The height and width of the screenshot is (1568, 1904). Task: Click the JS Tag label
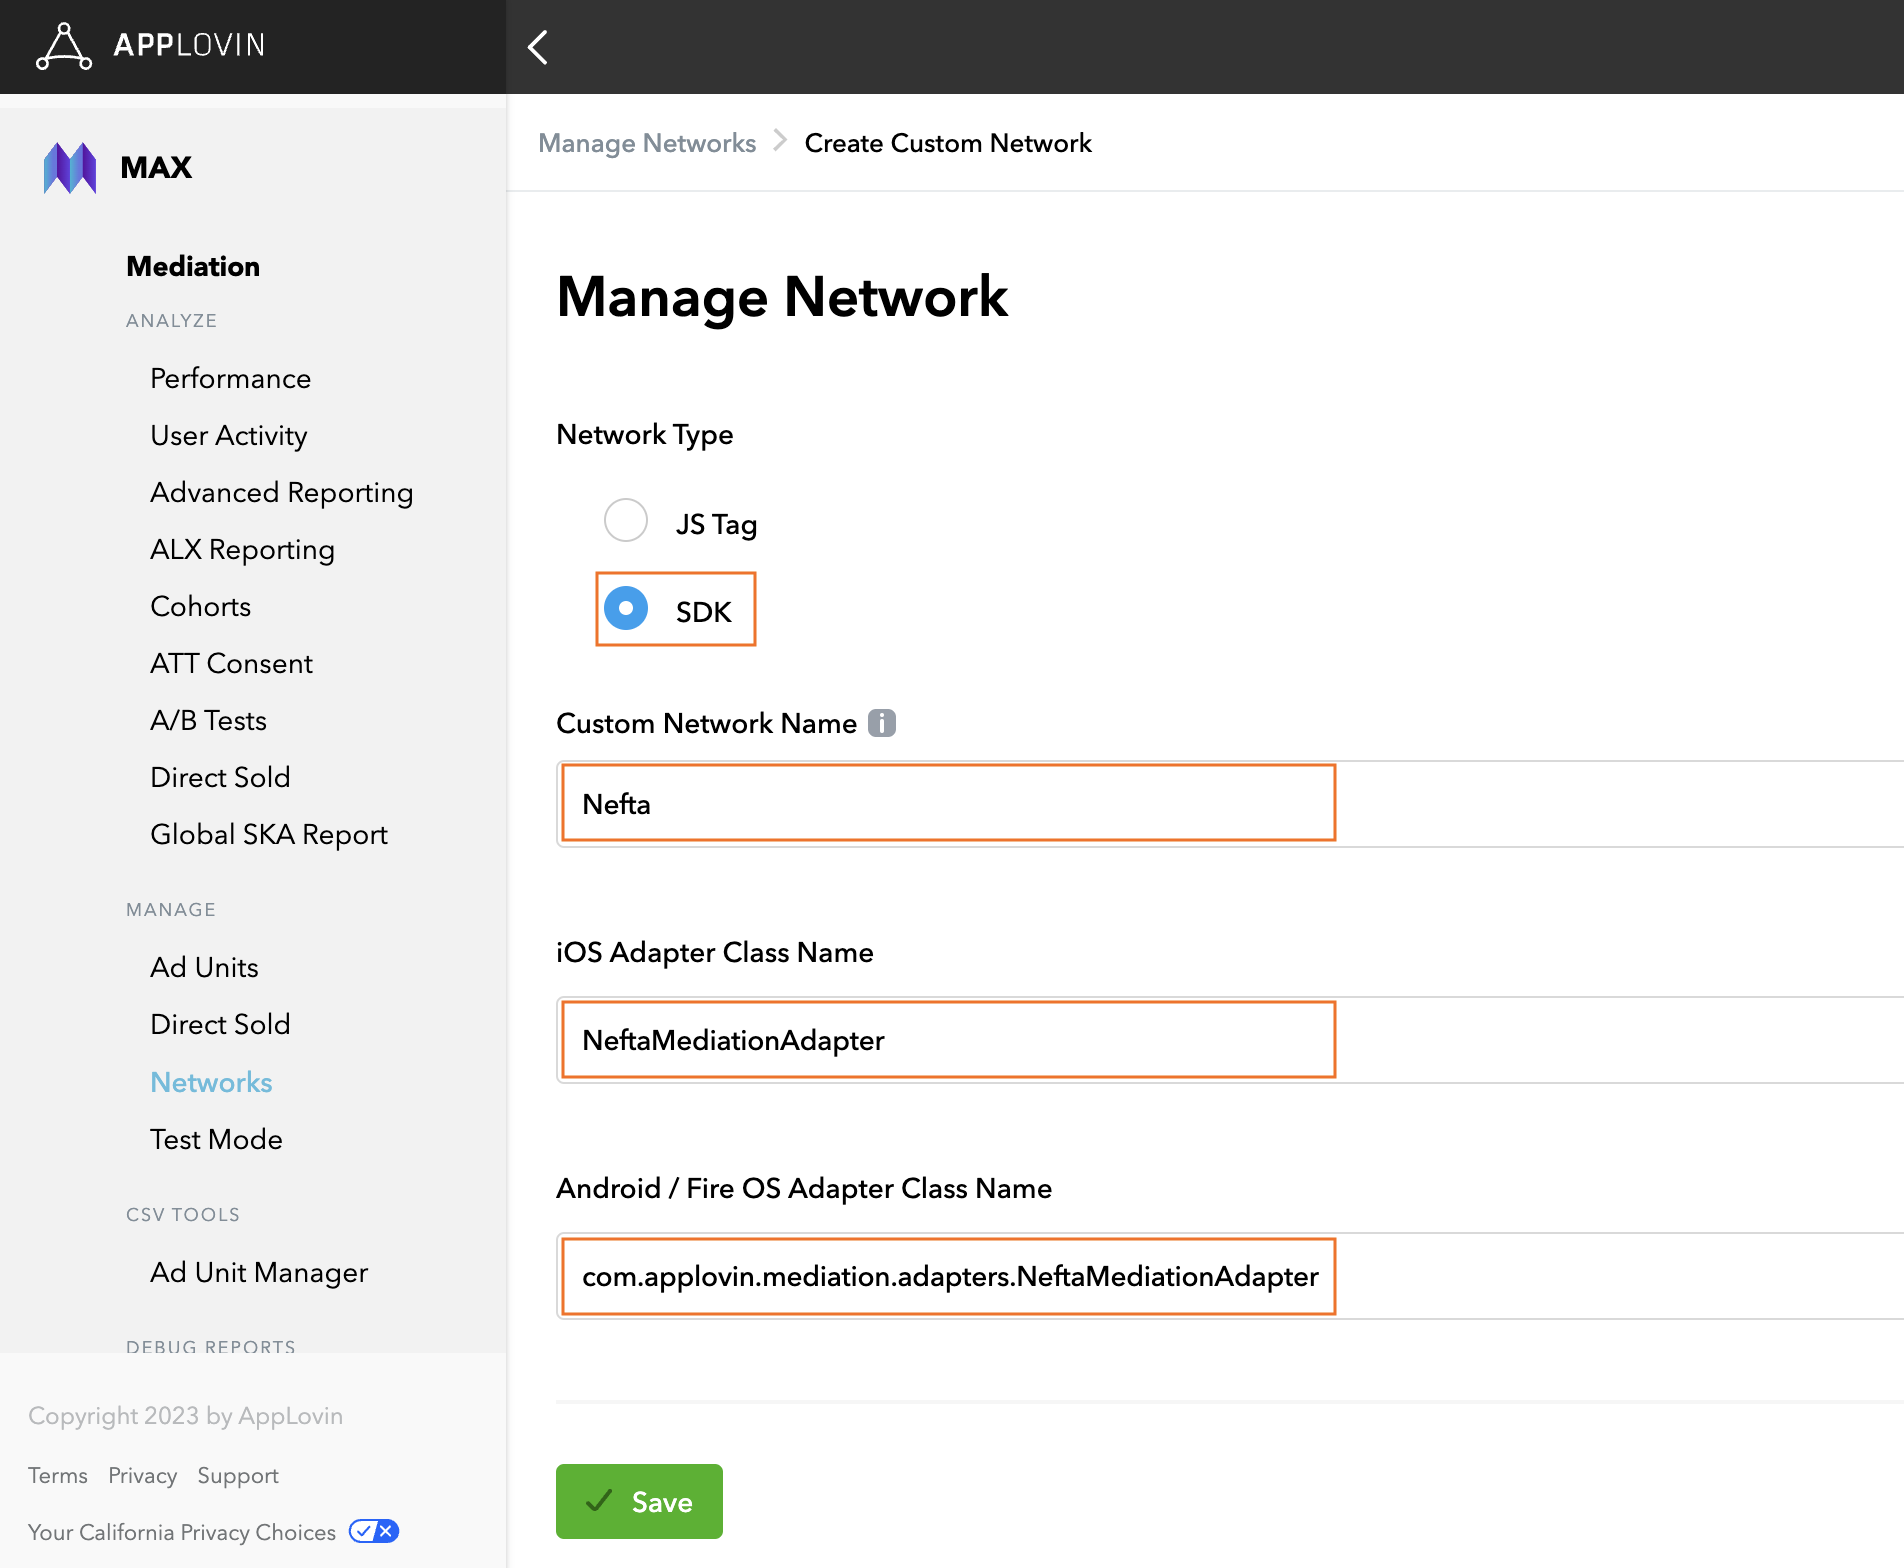point(717,524)
